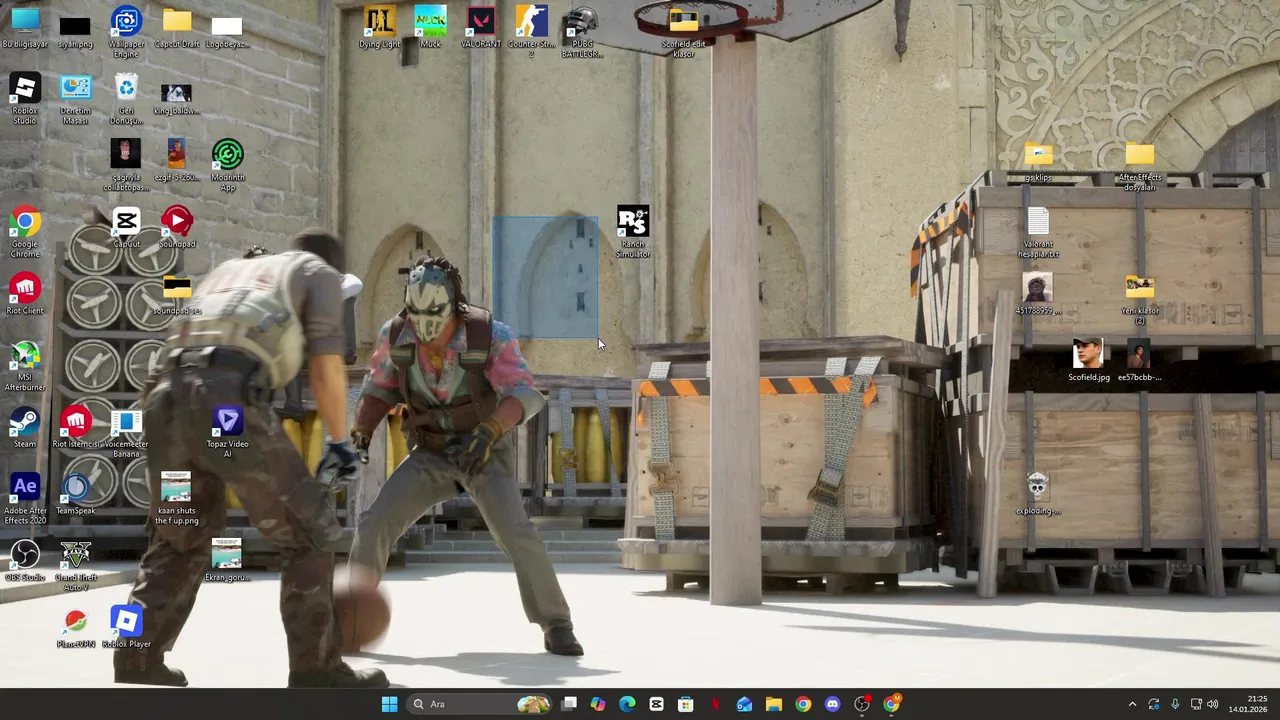Open Copilot from the taskbar
The image size is (1280, 720).
click(x=598, y=704)
